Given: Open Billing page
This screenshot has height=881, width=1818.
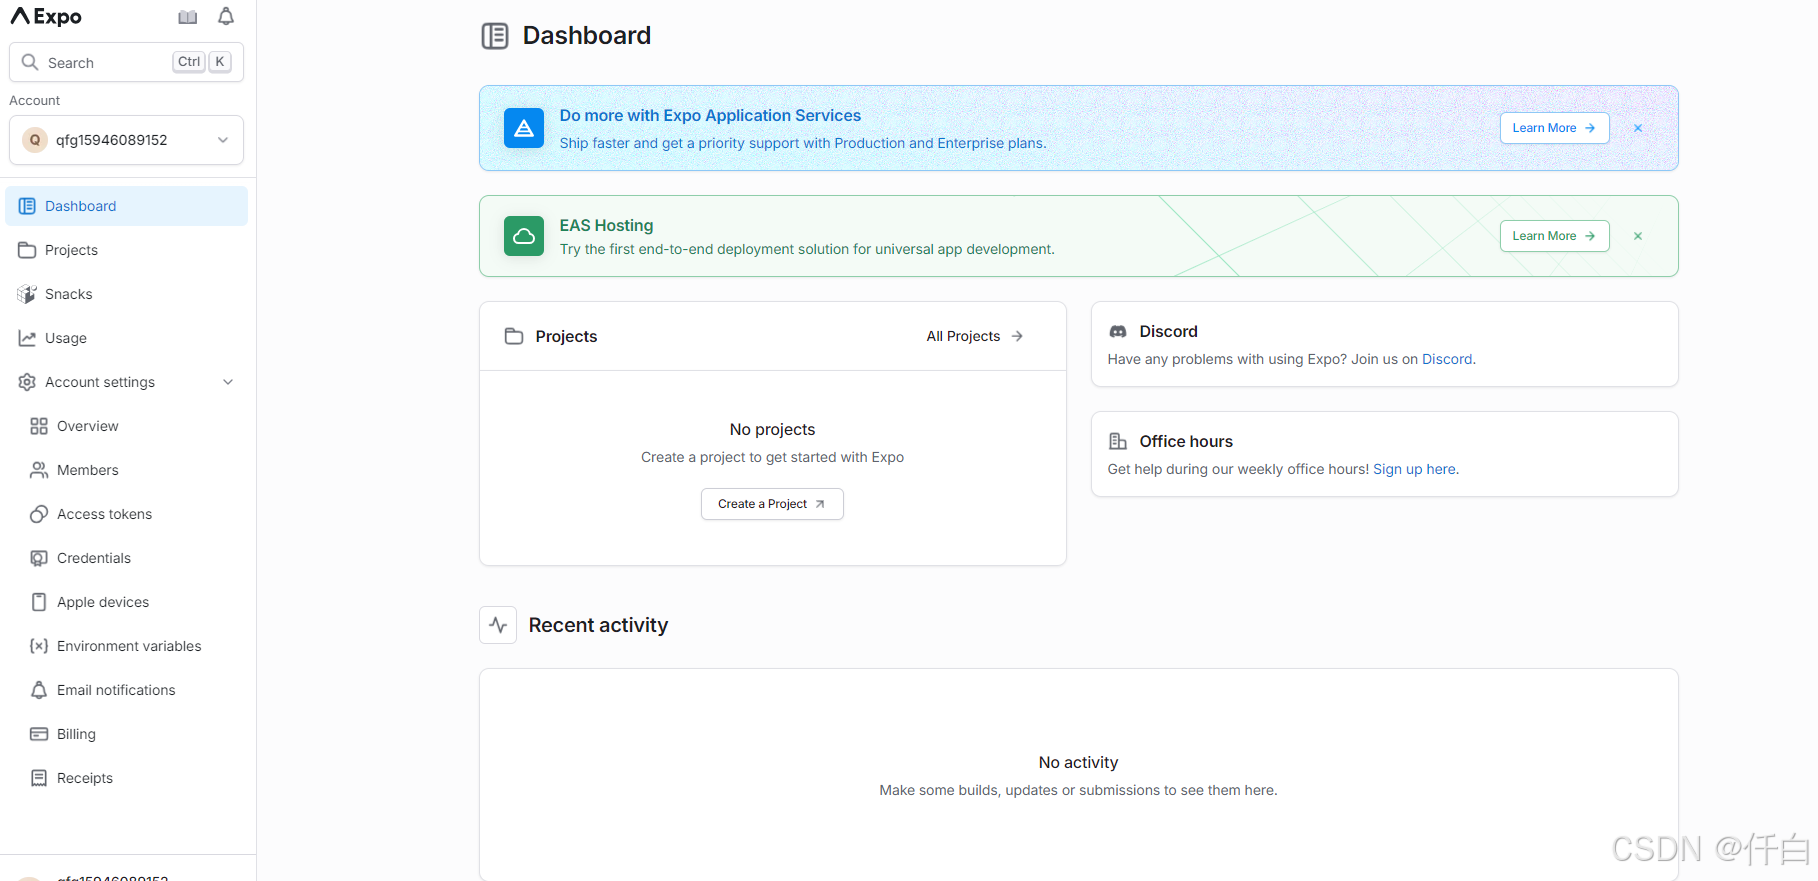Looking at the screenshot, I should point(126,734).
